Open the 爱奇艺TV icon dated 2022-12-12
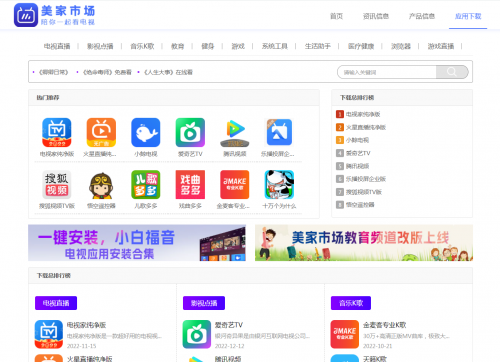Viewport: 500px width, 362px height. (197, 334)
